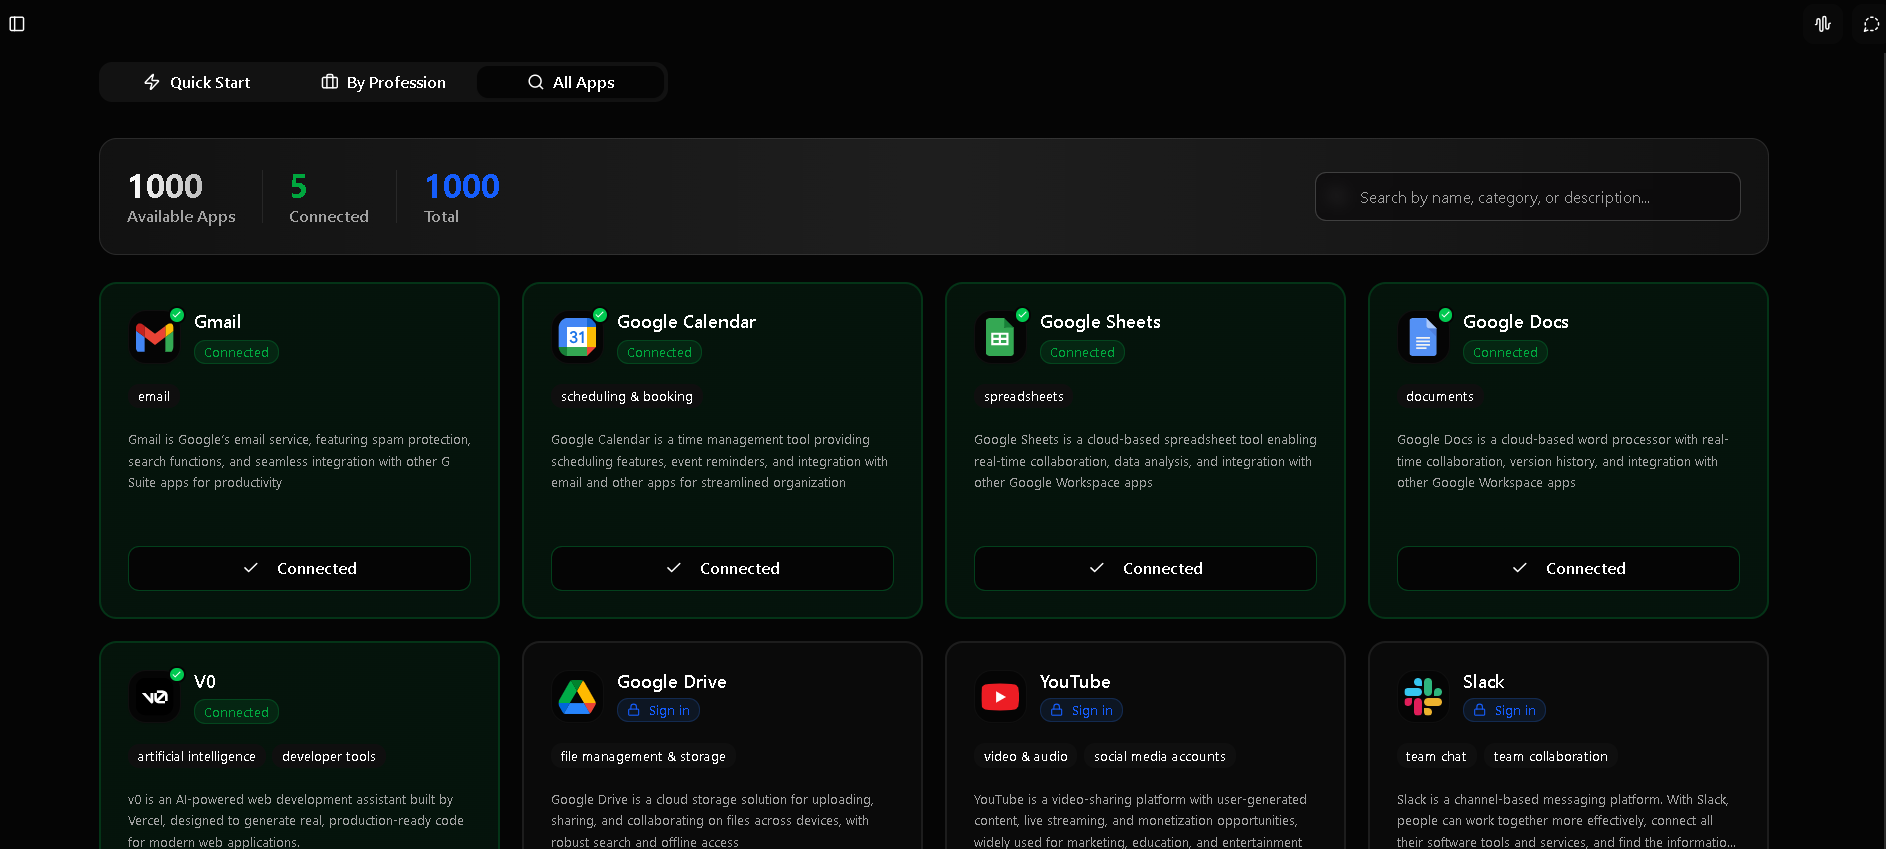The image size is (1886, 849).
Task: Click the YouTube logo
Action: click(1000, 697)
